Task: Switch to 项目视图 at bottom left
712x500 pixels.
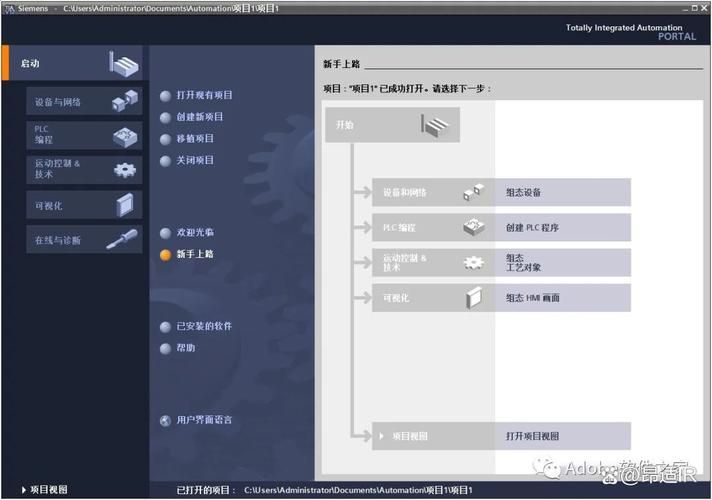Action: point(44,490)
